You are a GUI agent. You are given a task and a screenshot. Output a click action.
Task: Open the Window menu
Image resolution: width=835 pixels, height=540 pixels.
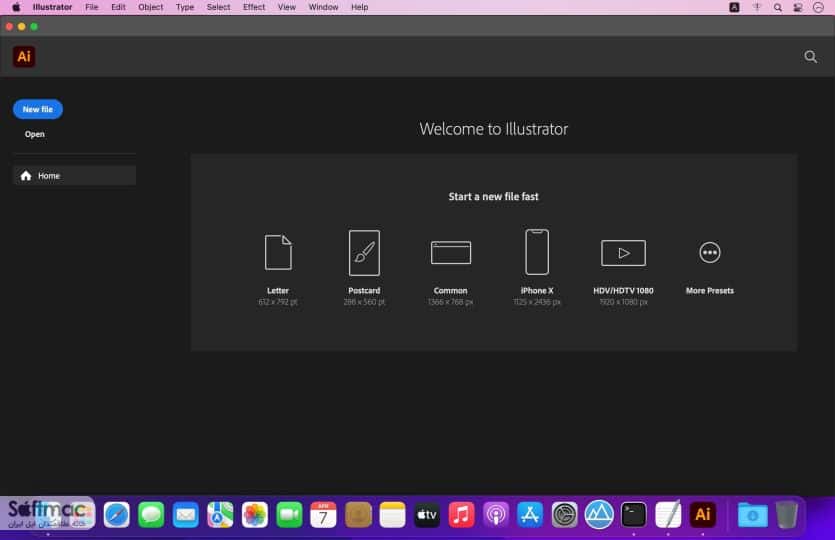click(323, 7)
